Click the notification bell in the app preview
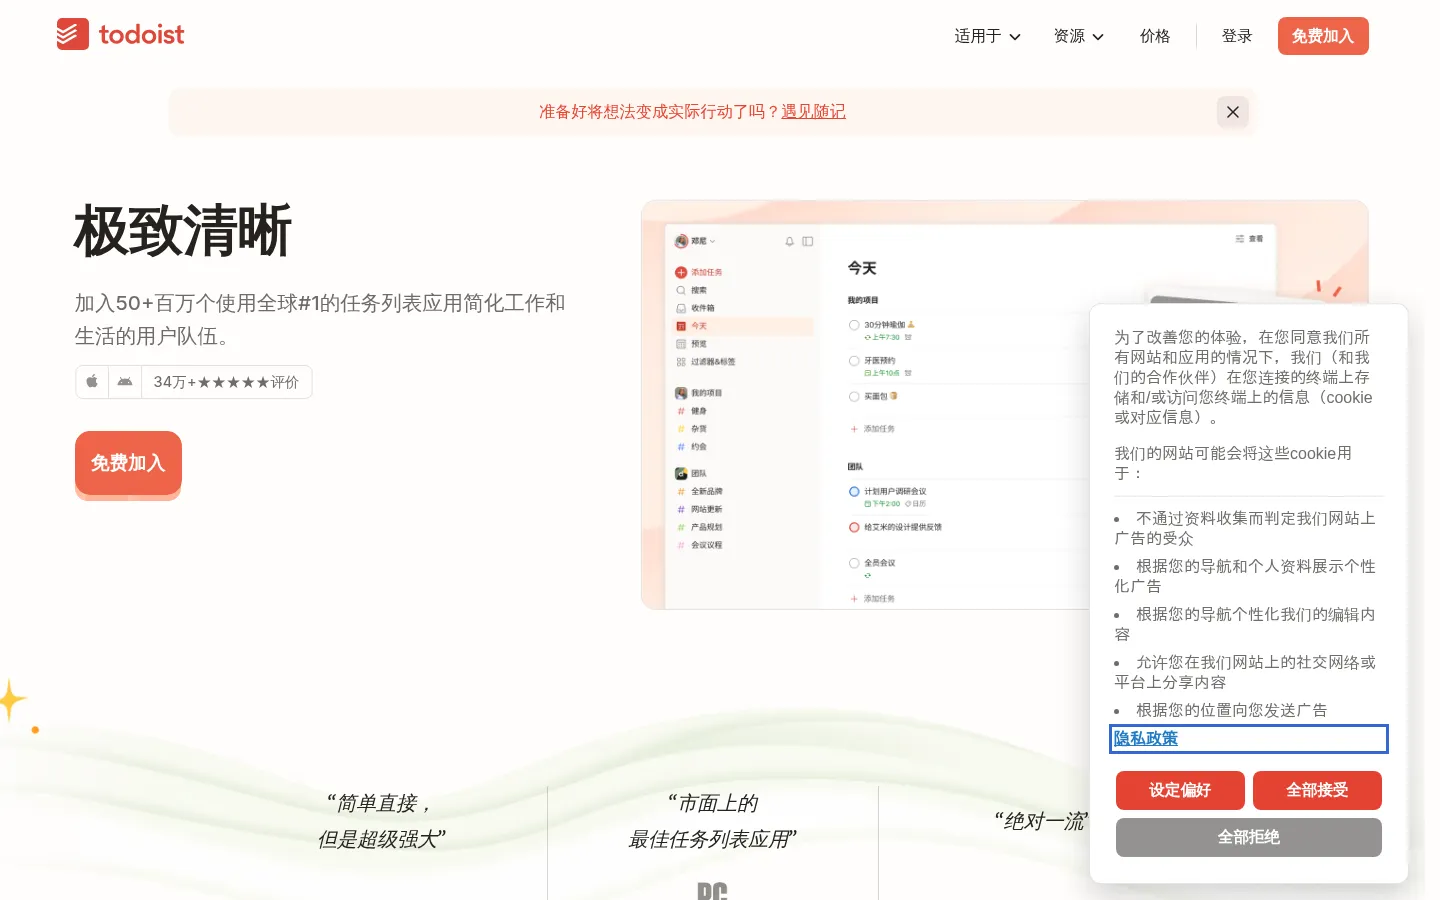The image size is (1440, 900). pyautogui.click(x=790, y=241)
